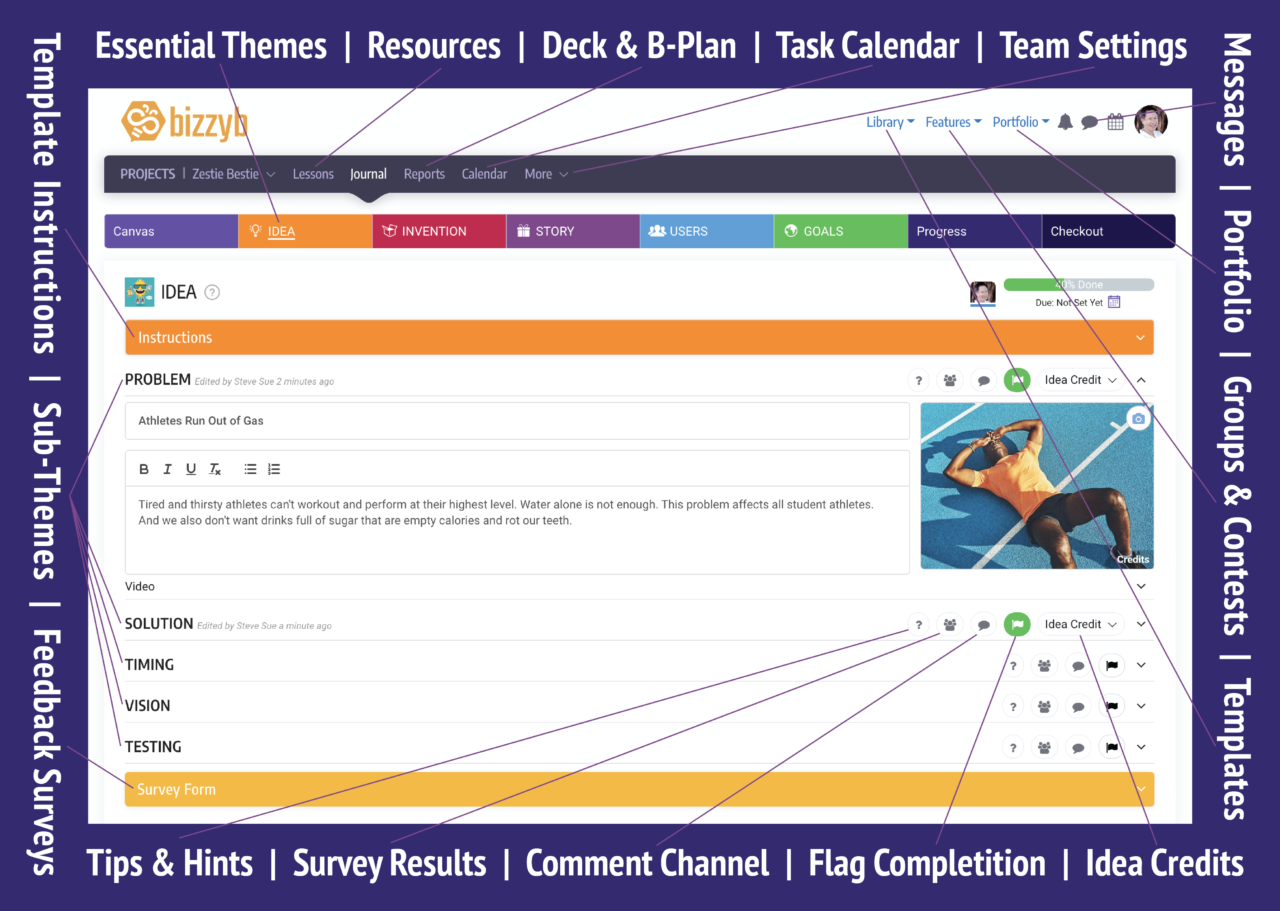Screen dimensions: 1280x911
Task: Expand the orange Instructions bar
Action: coord(639,338)
